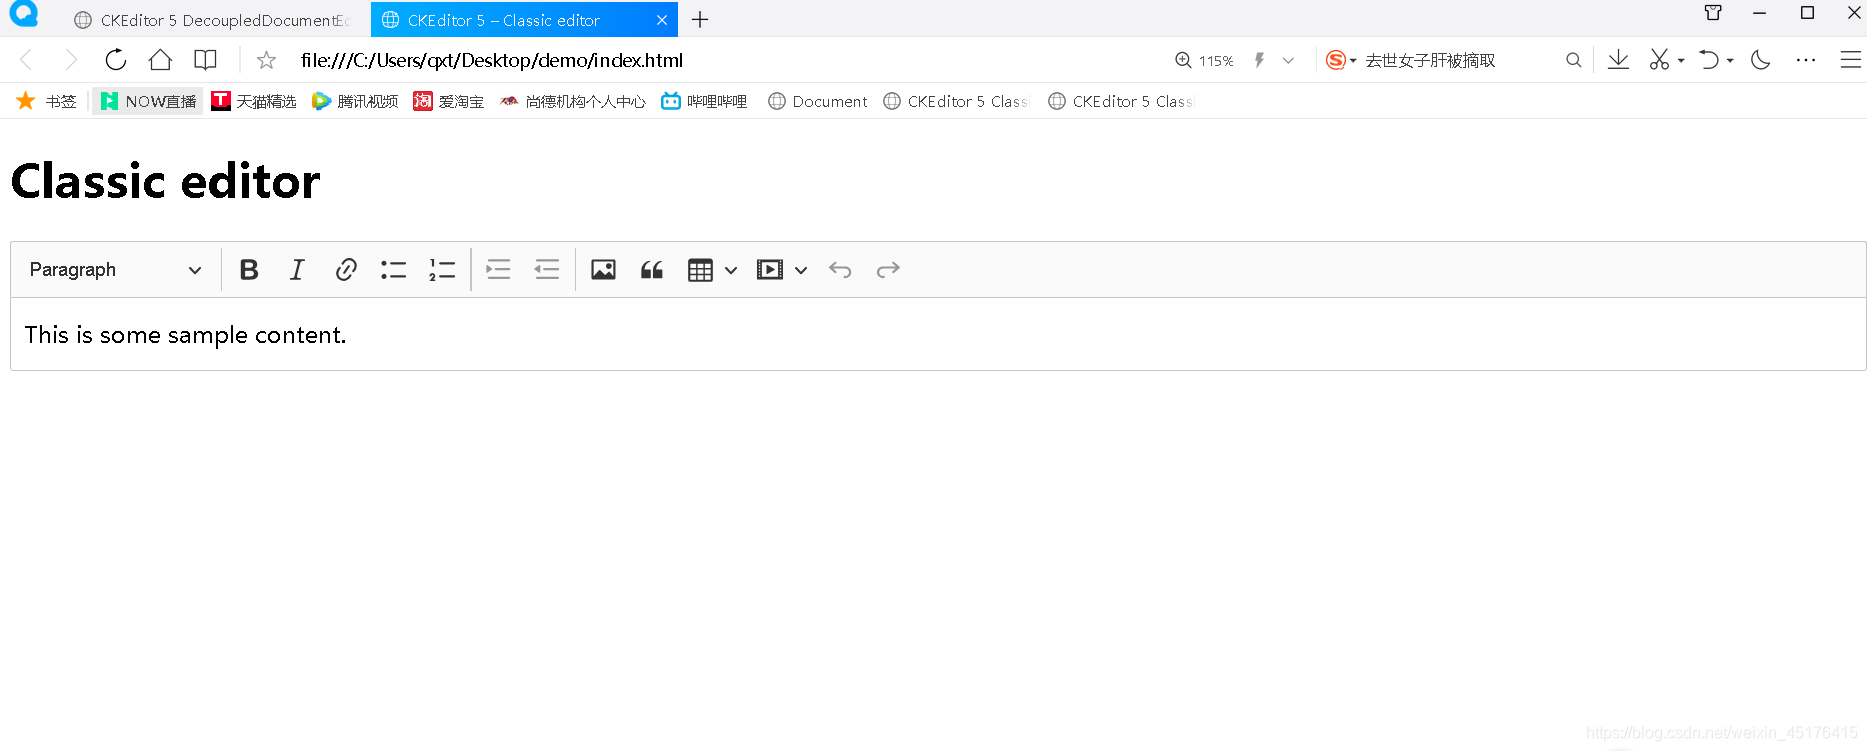
Task: Click the search box with Chinese text
Action: [x=1430, y=60]
